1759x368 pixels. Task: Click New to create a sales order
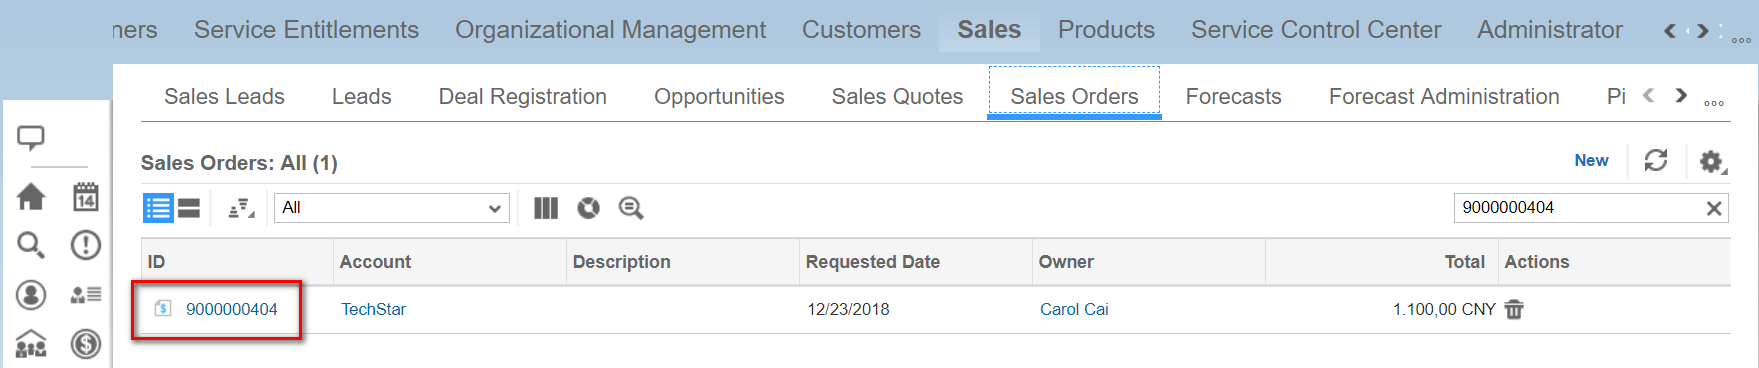1591,160
